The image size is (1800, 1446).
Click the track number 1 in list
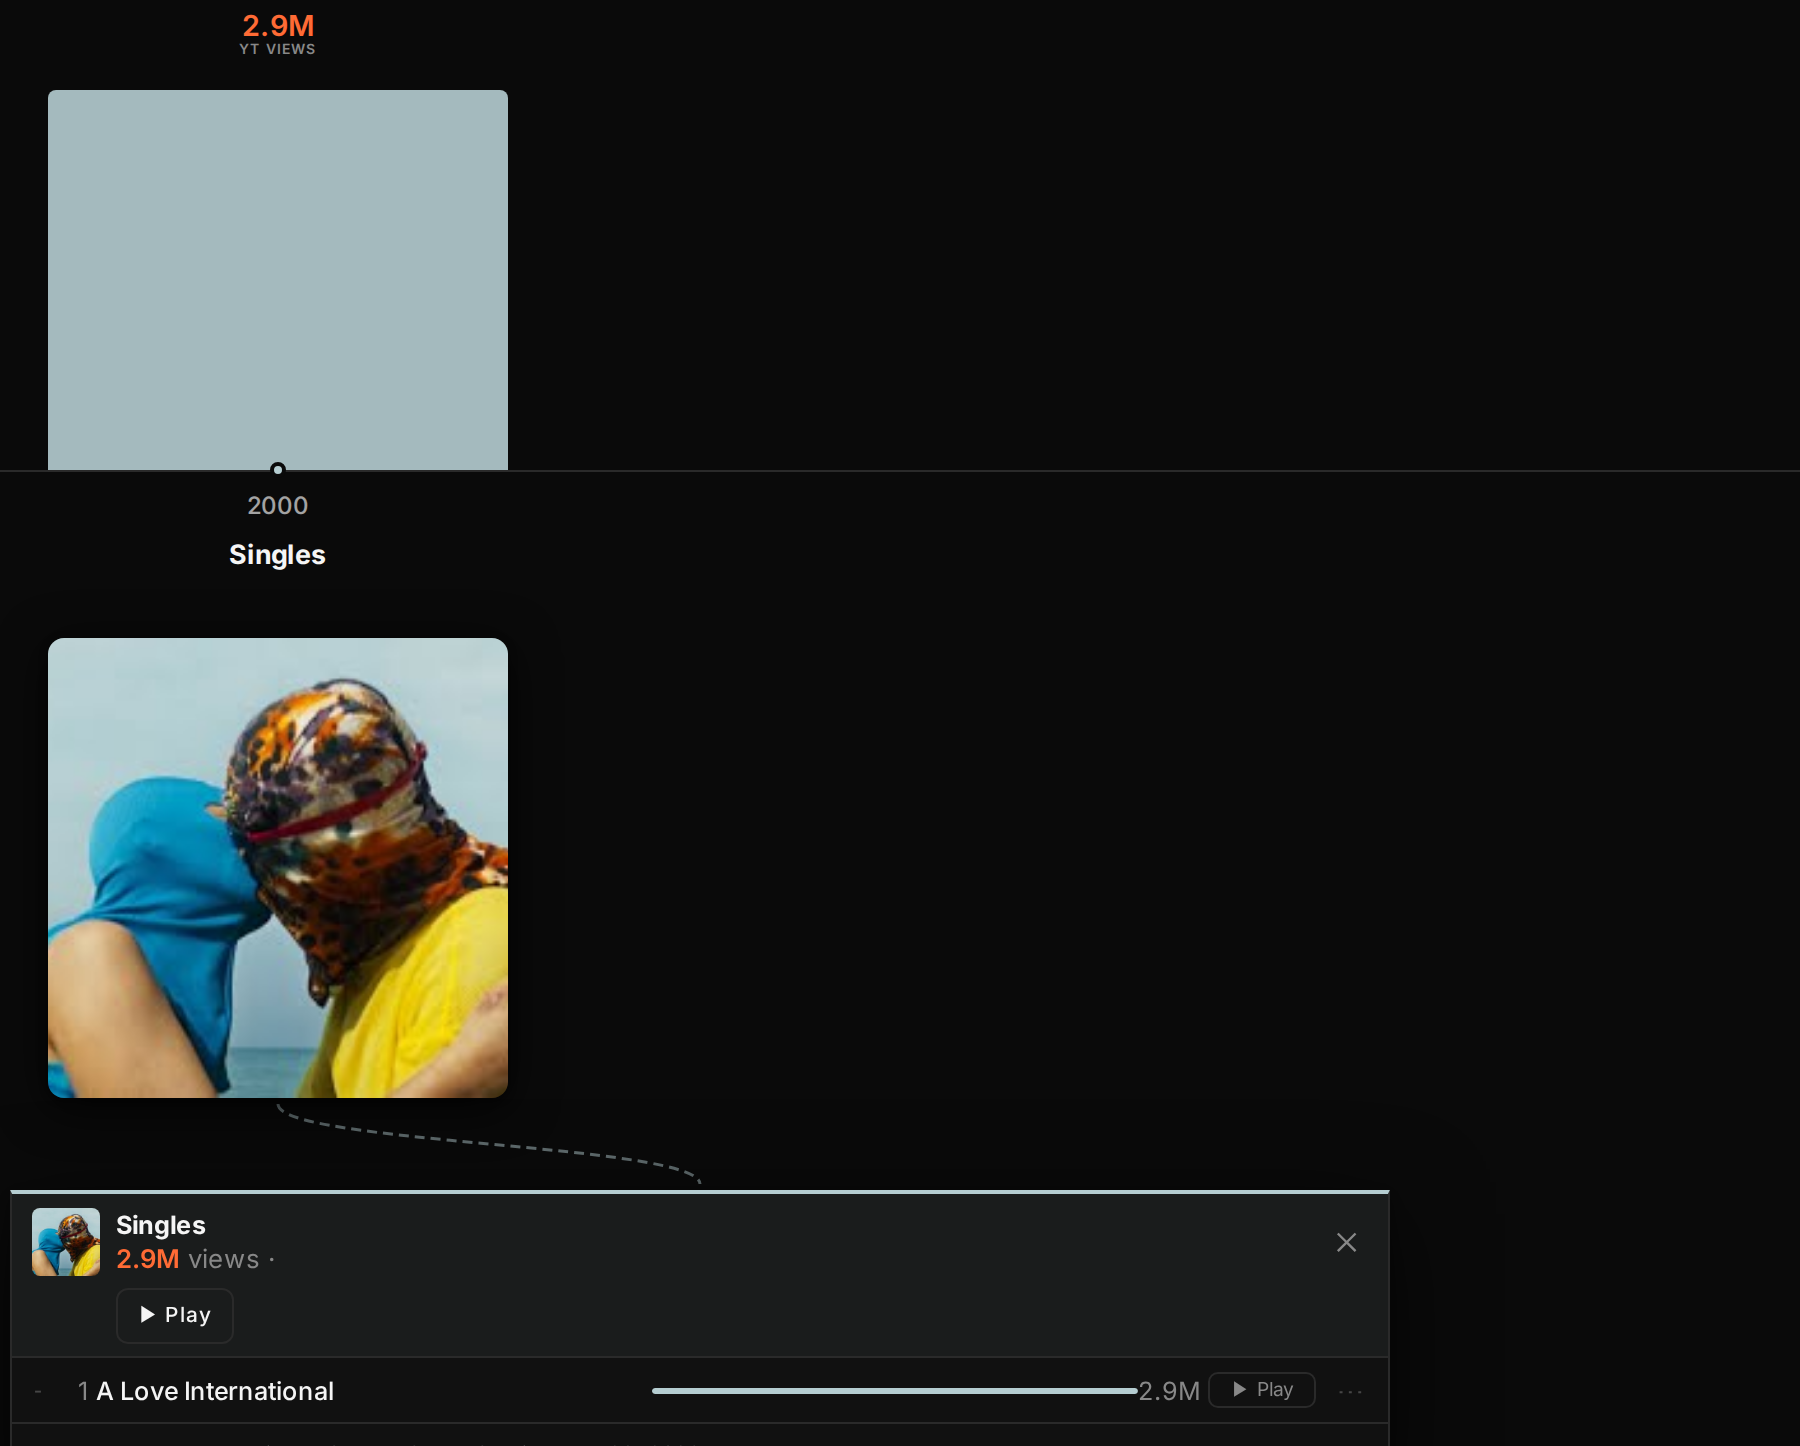coord(83,1391)
